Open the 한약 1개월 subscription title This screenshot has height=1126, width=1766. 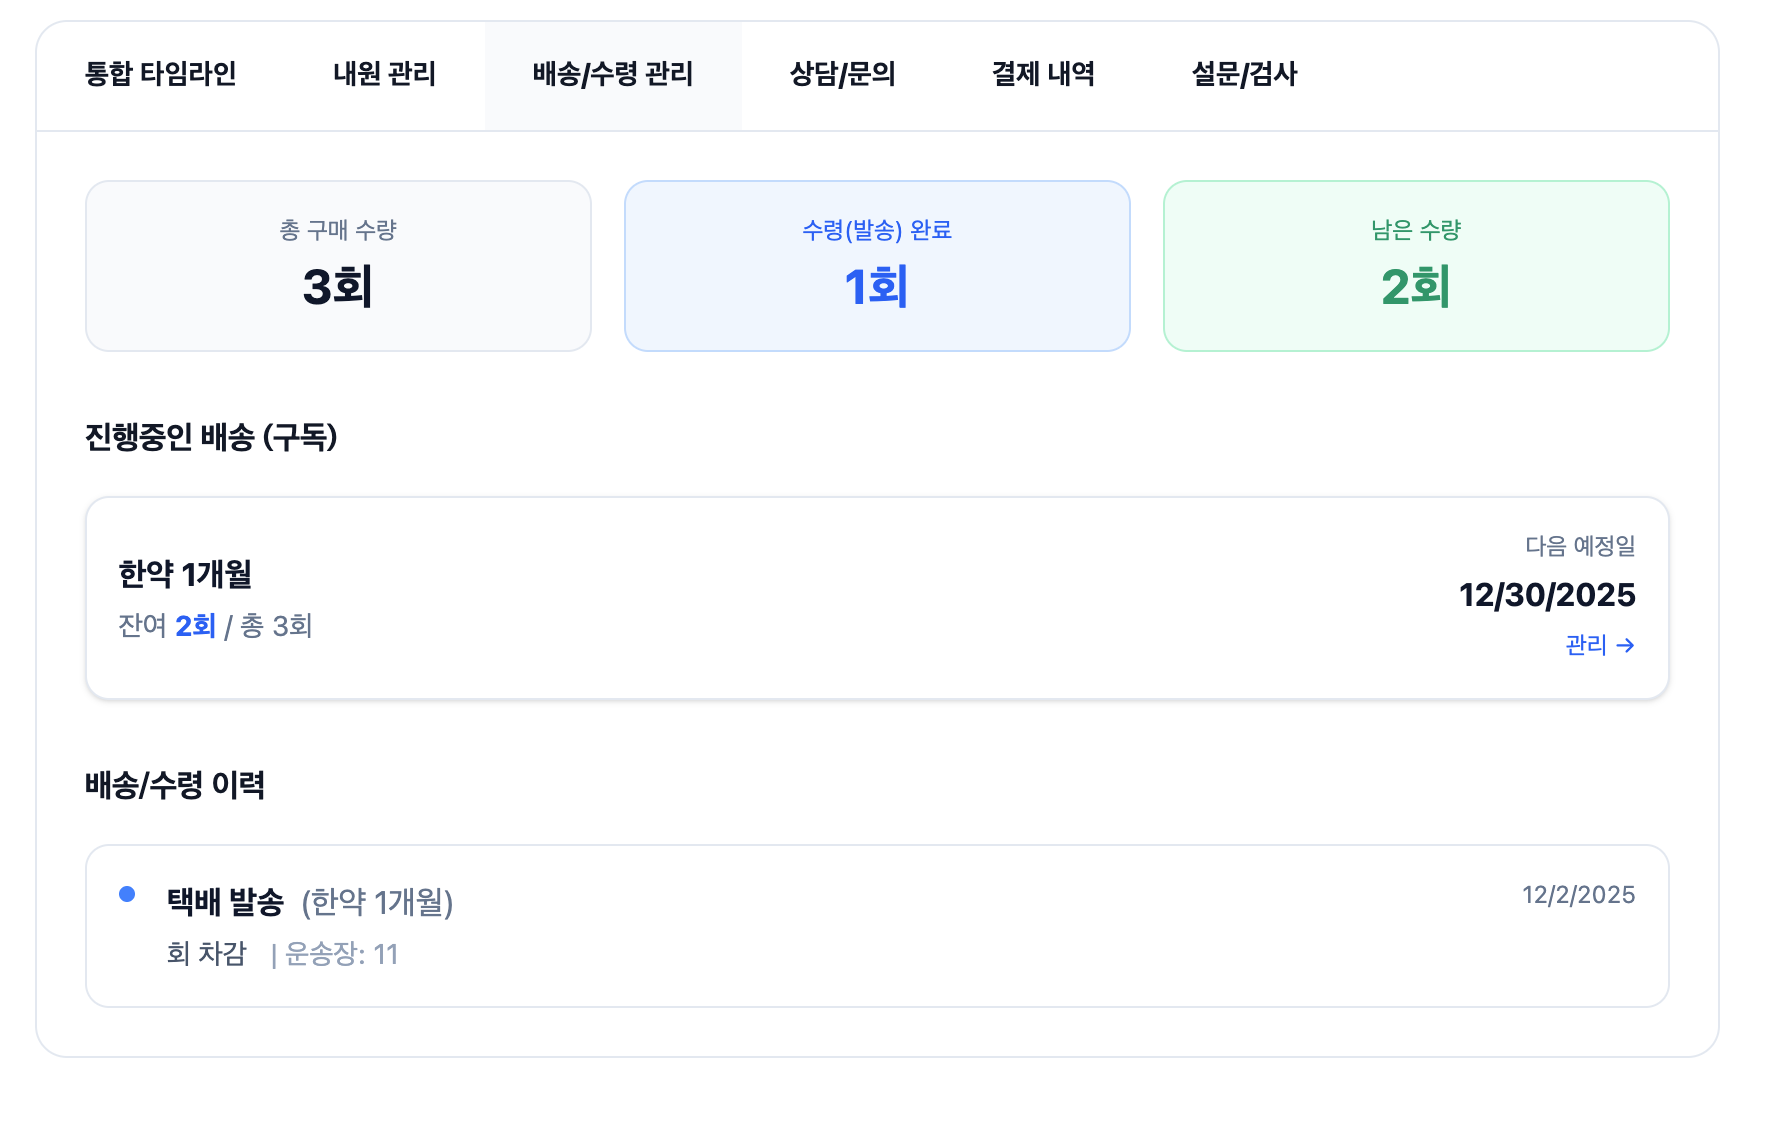pyautogui.click(x=185, y=574)
